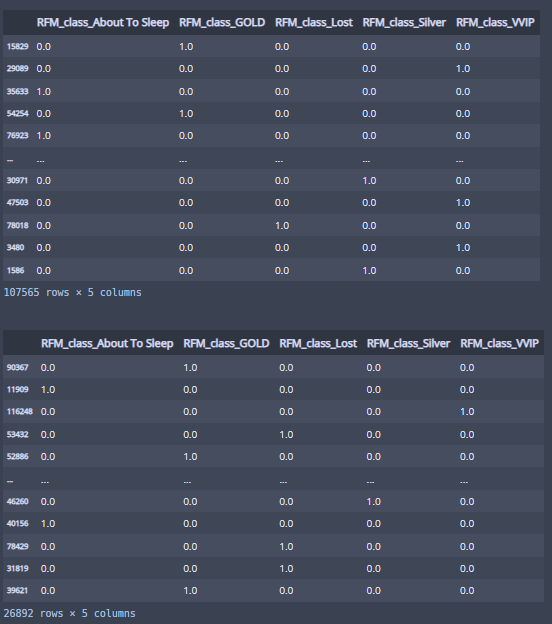Image resolution: width=552 pixels, height=624 pixels.
Task: Click the 1.0 VVIP value in row 116248
Action: tap(467, 411)
